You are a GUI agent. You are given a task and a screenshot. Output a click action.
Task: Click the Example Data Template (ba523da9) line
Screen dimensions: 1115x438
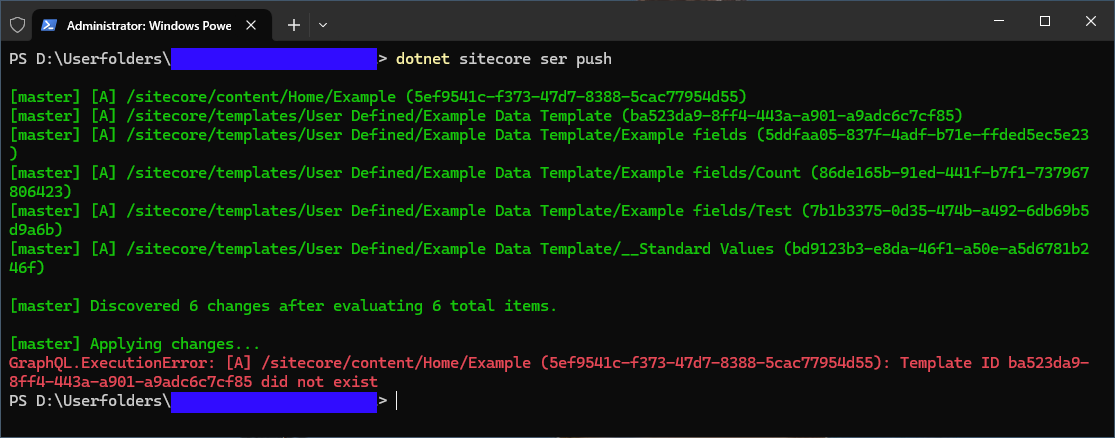486,115
